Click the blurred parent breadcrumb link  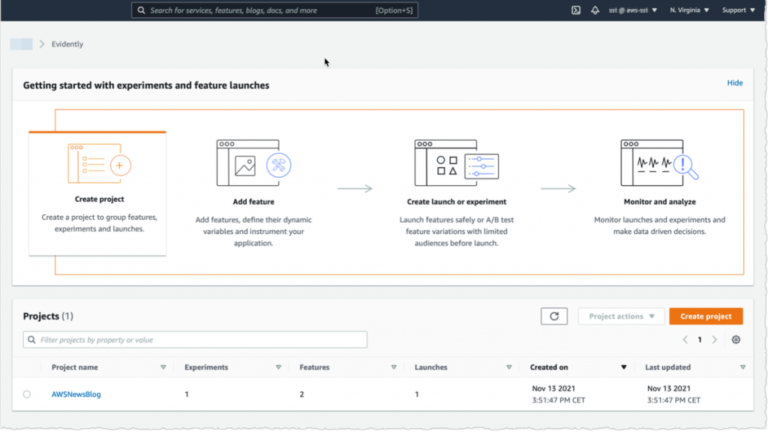pos(22,44)
